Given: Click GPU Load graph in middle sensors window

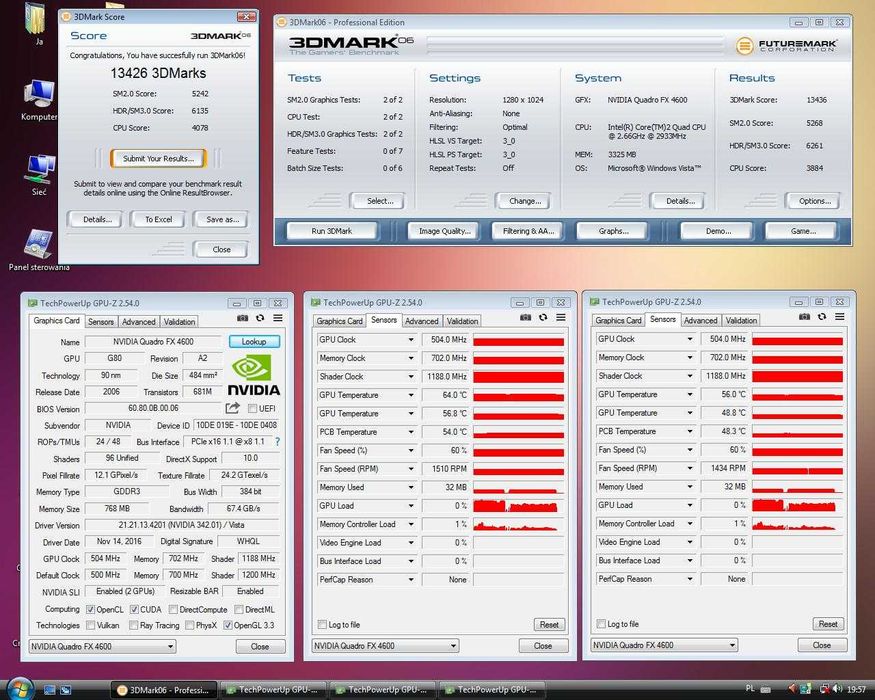Looking at the screenshot, I should pos(518,506).
